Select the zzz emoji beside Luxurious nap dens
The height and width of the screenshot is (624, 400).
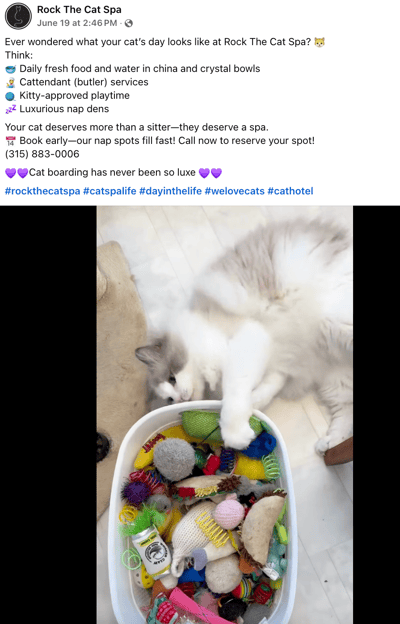pyautogui.click(x=10, y=109)
